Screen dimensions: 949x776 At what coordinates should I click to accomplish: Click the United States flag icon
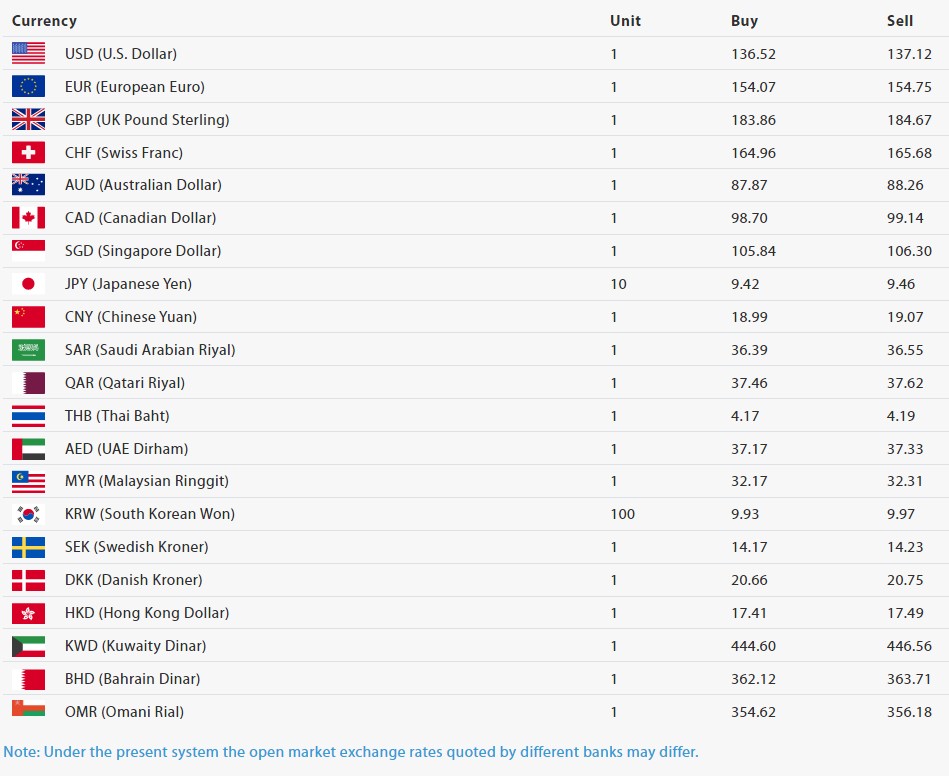tap(28, 54)
